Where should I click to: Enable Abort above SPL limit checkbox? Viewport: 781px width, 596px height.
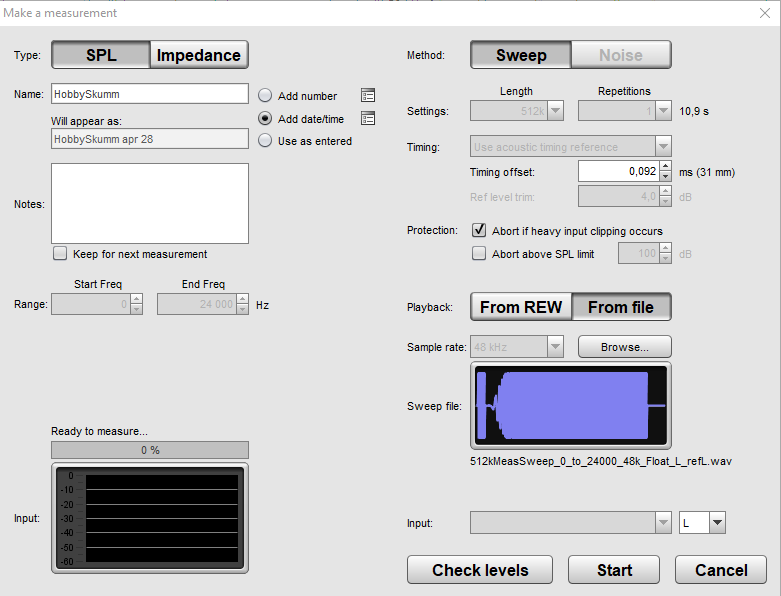[x=479, y=253]
